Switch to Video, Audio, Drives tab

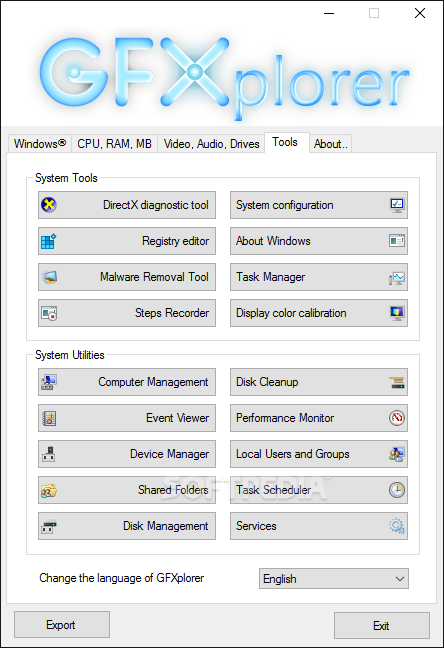[211, 144]
